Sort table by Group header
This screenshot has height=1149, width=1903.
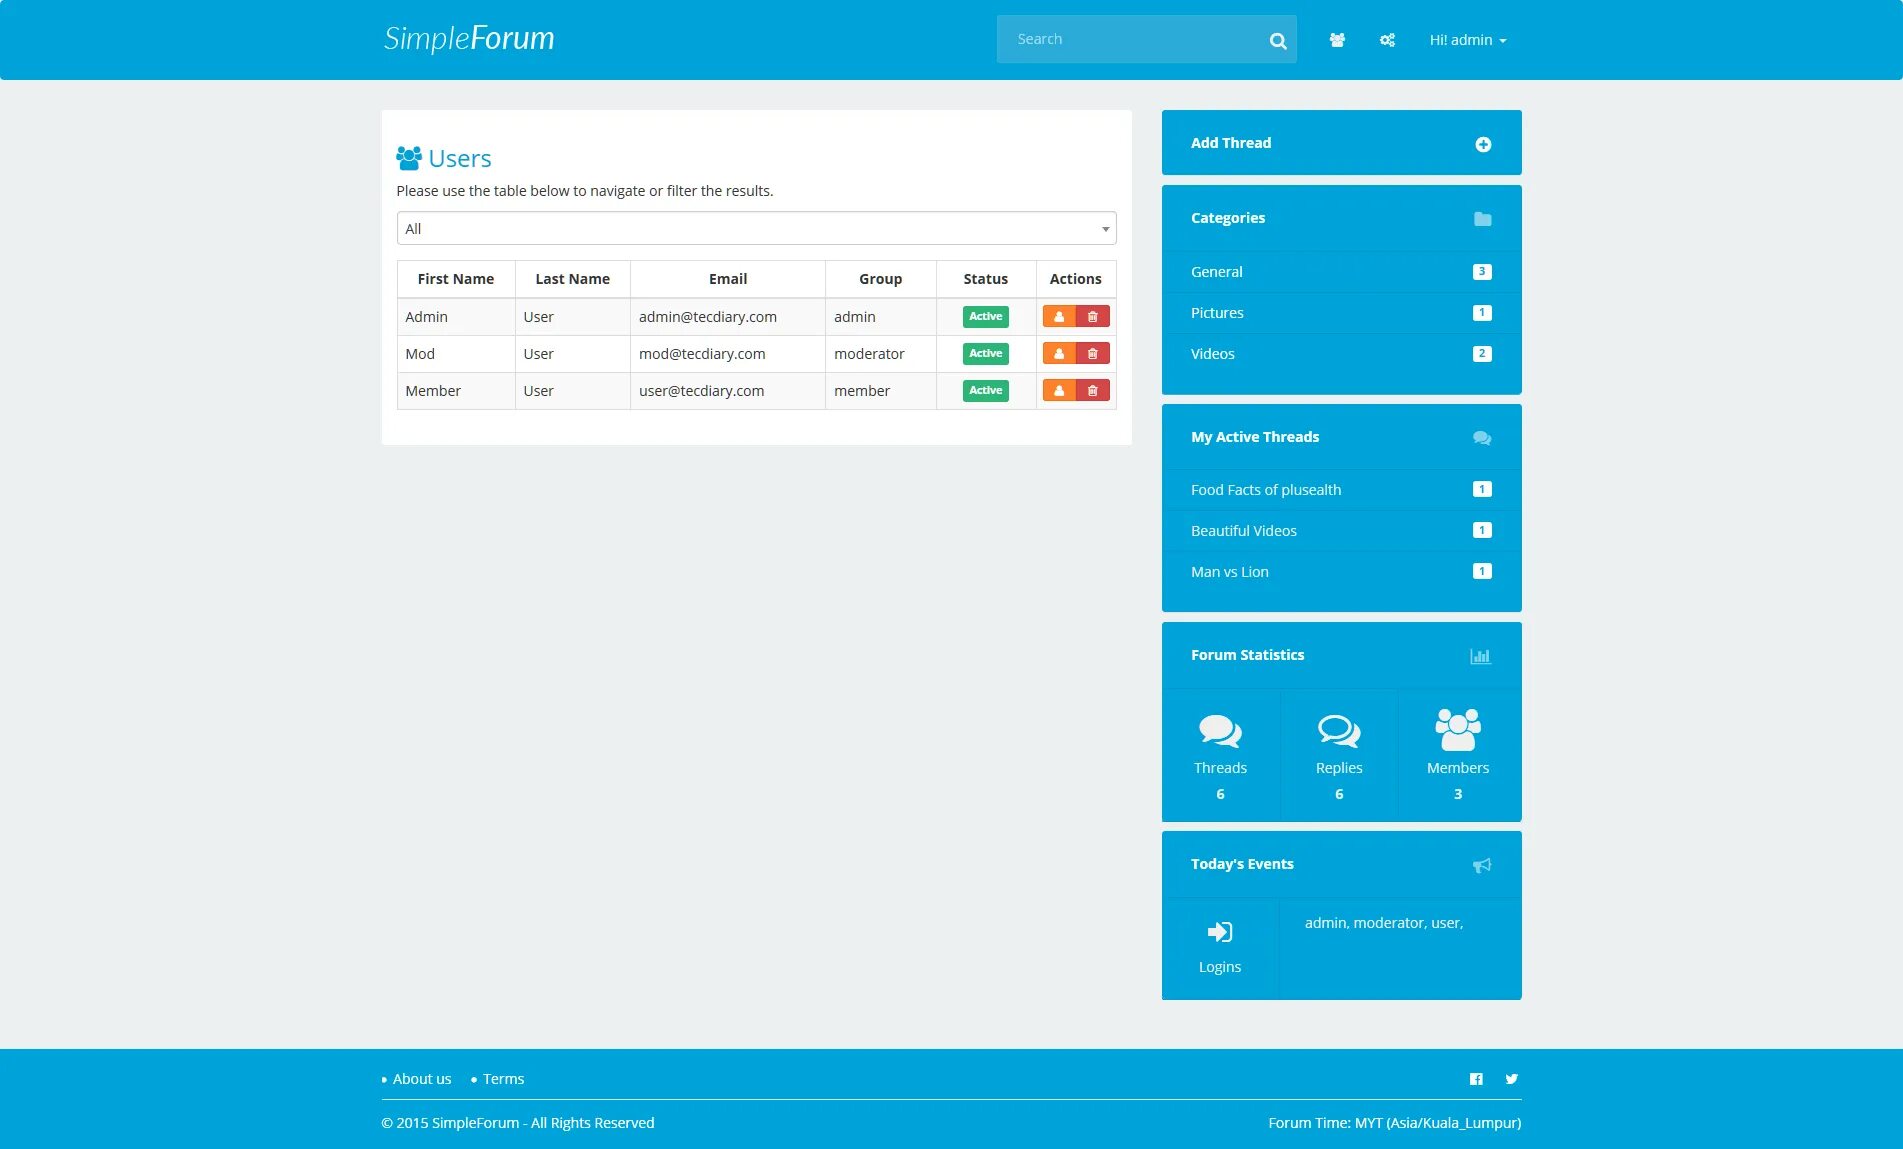[x=880, y=279]
